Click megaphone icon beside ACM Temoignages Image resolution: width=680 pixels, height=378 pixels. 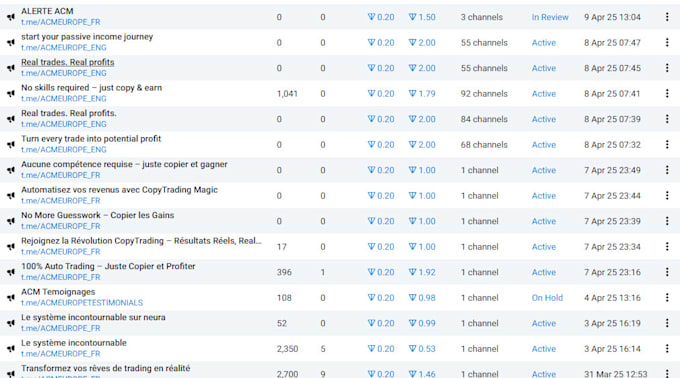pos(11,298)
